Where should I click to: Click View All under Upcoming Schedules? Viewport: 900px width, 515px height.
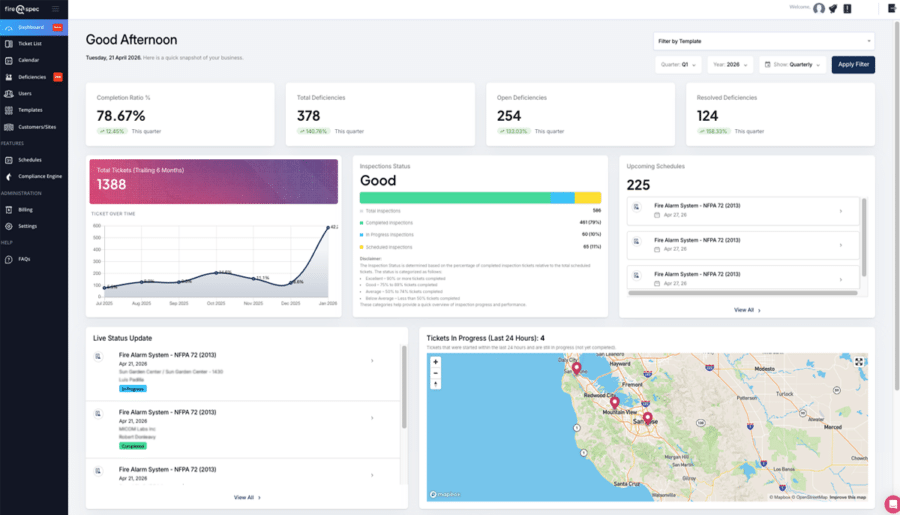[x=746, y=310]
